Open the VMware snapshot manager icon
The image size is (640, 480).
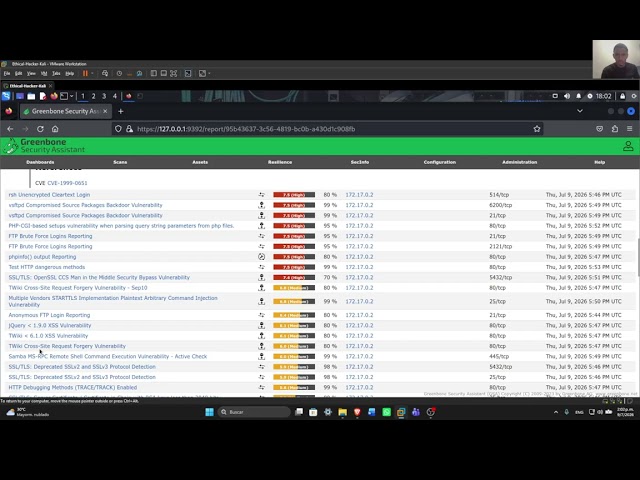point(140,73)
